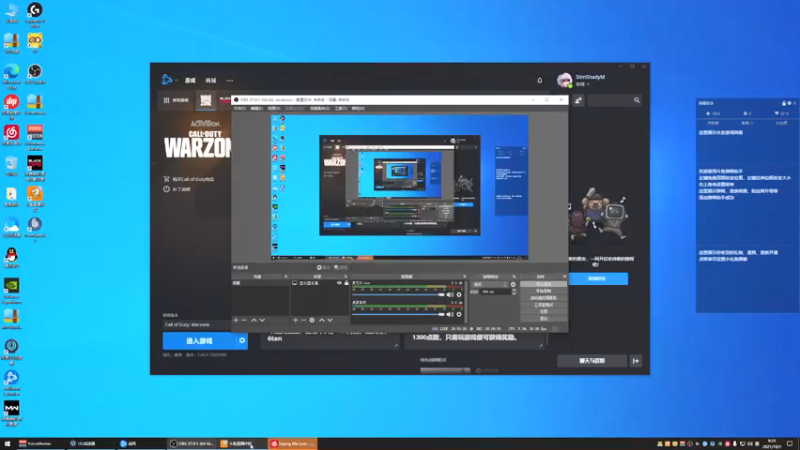This screenshot has width=800, height=450.
Task: Click the SlimShadyM profile avatar
Action: 564,80
